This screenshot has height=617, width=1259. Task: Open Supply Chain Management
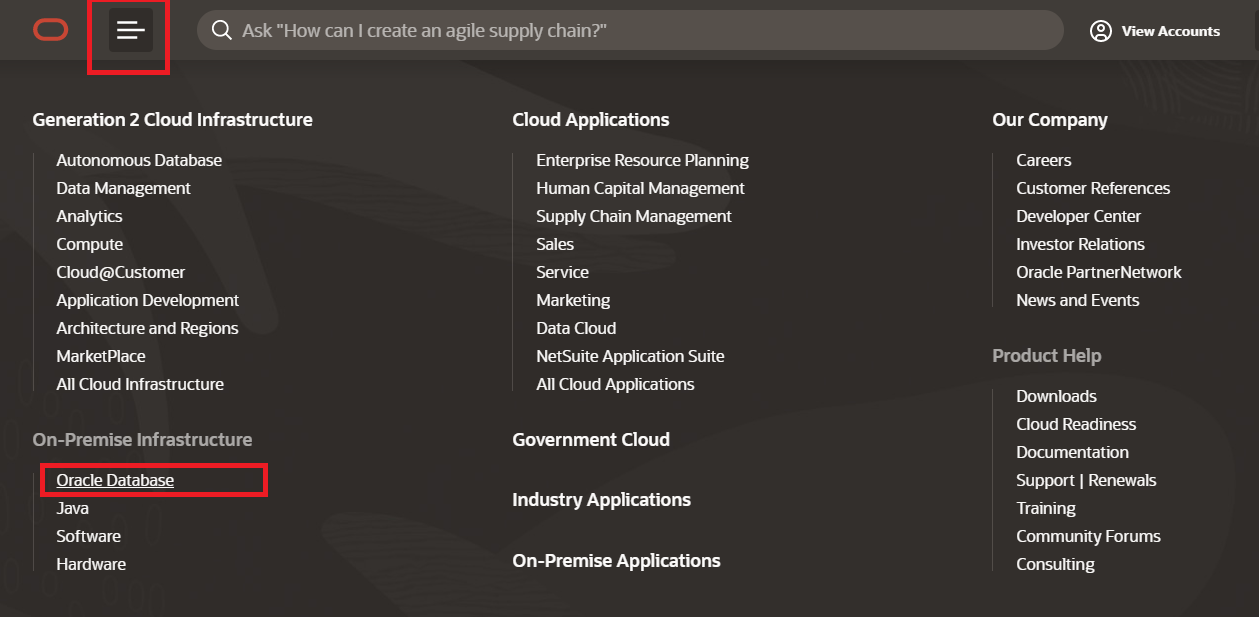click(634, 216)
